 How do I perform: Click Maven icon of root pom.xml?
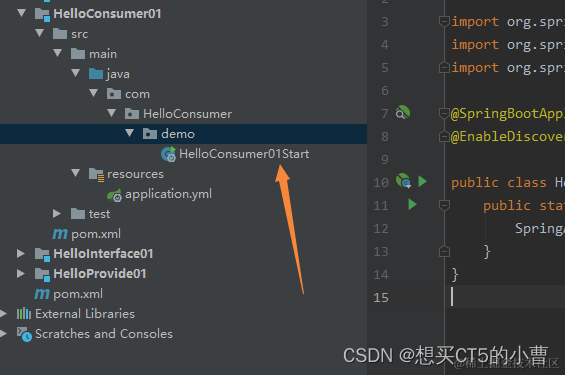click(x=42, y=294)
